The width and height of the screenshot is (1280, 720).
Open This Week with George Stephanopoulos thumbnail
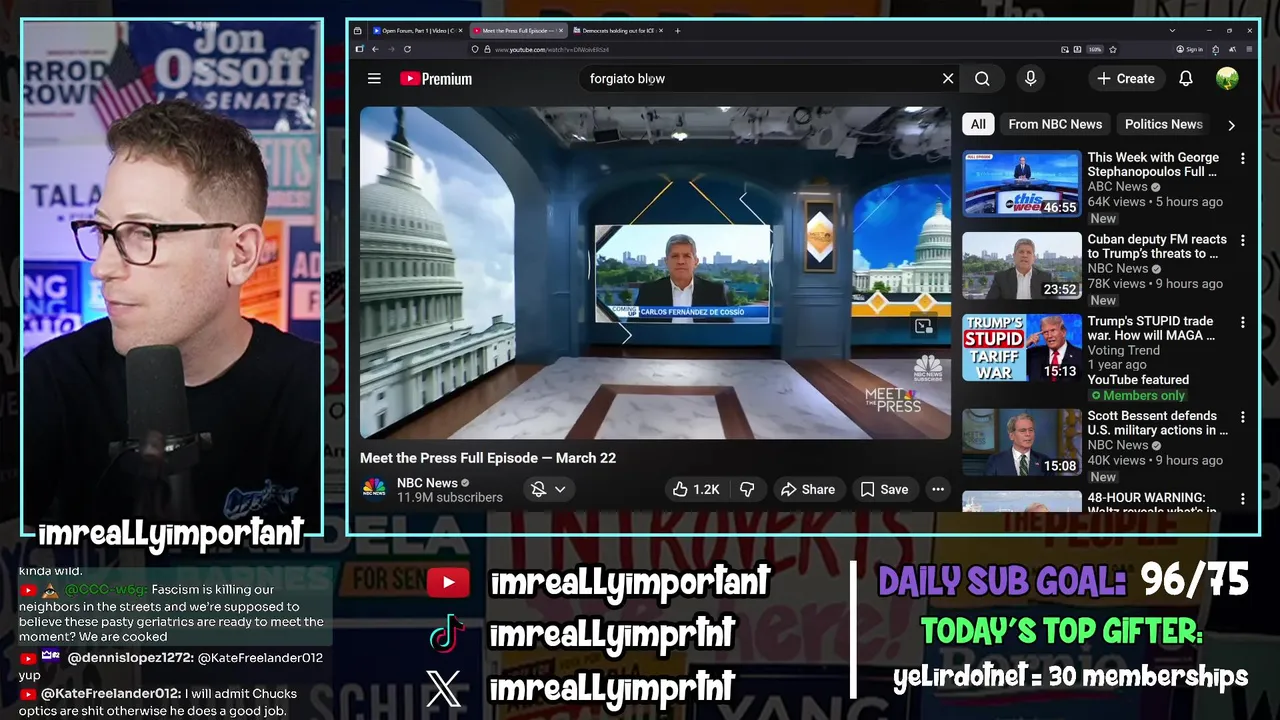pyautogui.click(x=1021, y=184)
